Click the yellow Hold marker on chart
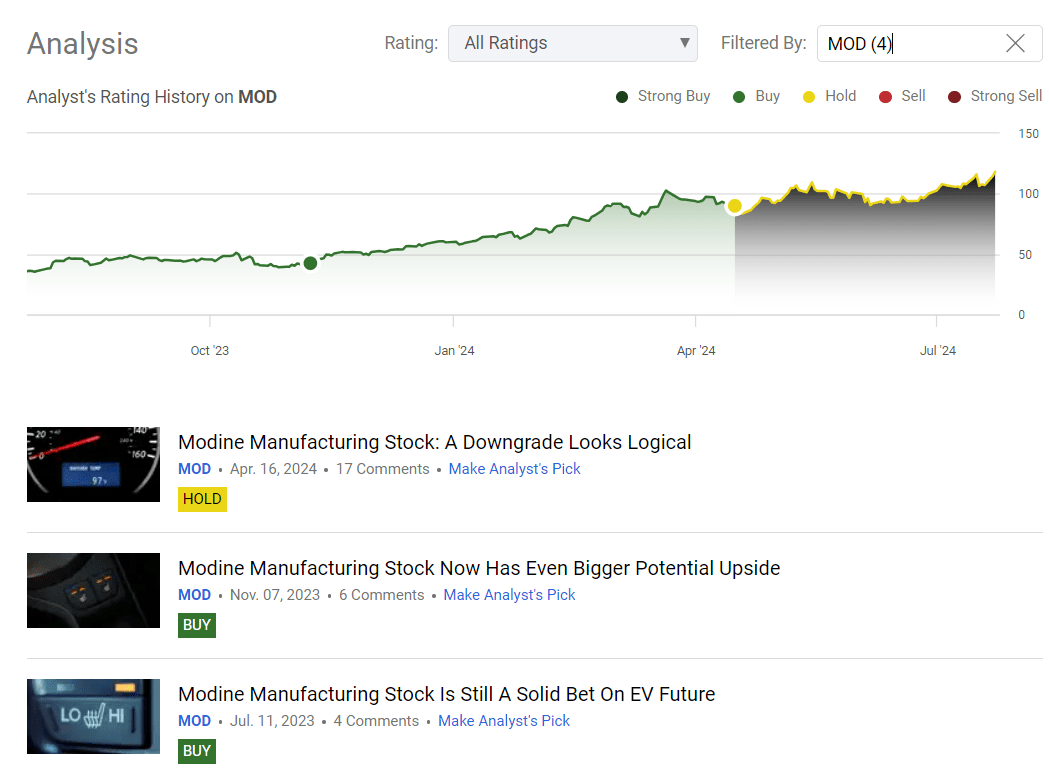Screen dimensions: 1049x775 (x=735, y=206)
